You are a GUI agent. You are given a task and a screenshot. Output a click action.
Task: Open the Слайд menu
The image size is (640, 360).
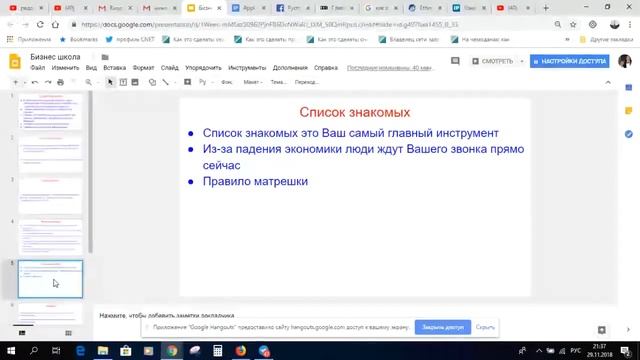tap(169, 68)
